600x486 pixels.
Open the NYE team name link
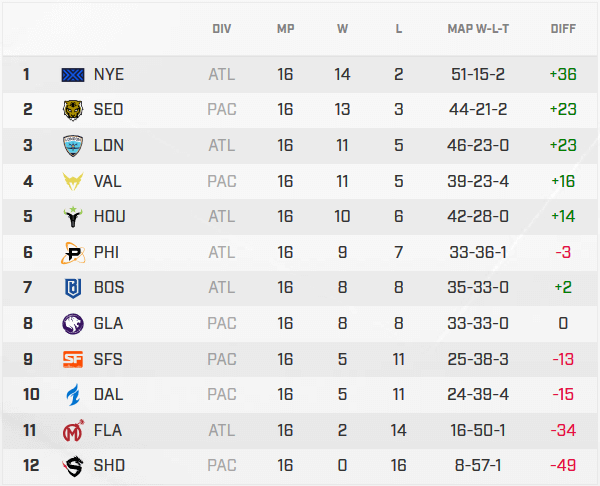pyautogui.click(x=108, y=74)
